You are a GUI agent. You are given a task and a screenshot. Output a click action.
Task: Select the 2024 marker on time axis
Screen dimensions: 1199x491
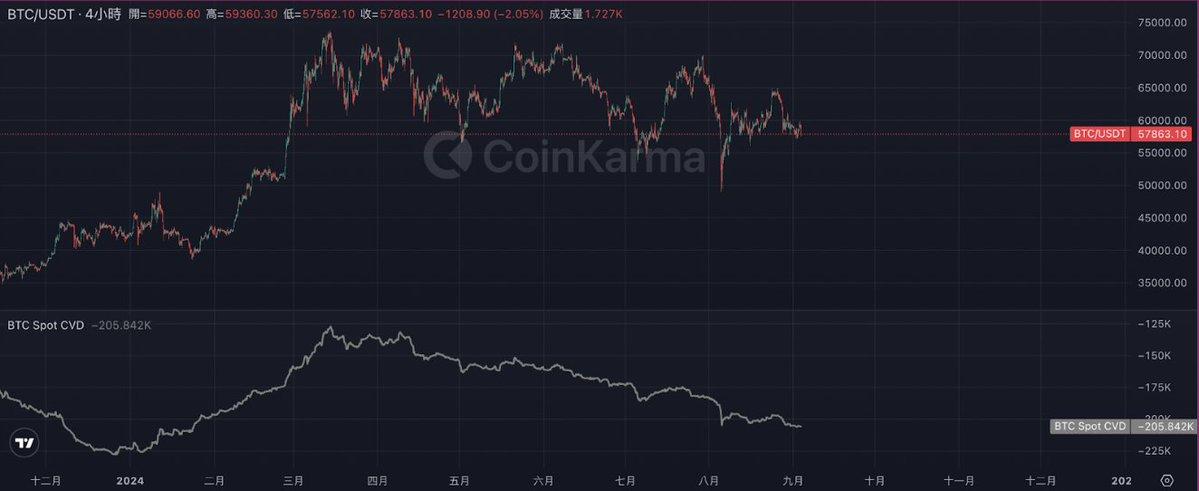pyautogui.click(x=131, y=480)
